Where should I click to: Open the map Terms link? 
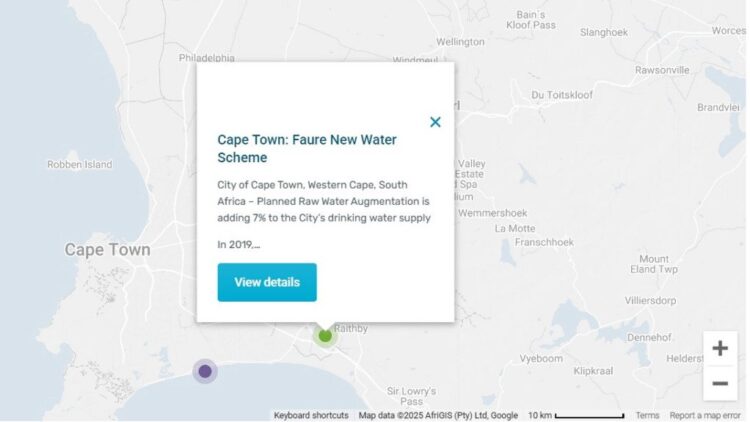pos(647,415)
